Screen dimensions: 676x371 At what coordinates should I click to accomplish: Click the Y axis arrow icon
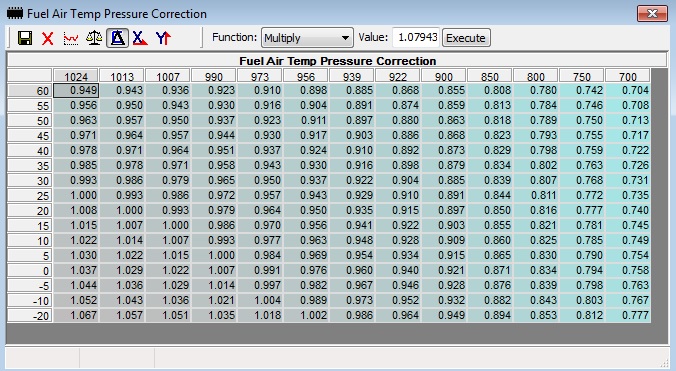(x=163, y=38)
